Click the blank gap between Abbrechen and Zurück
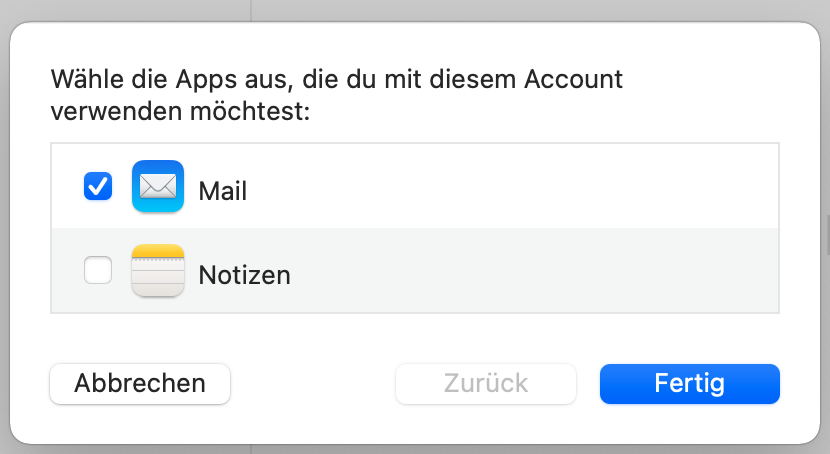Image resolution: width=830 pixels, height=454 pixels. (313, 384)
